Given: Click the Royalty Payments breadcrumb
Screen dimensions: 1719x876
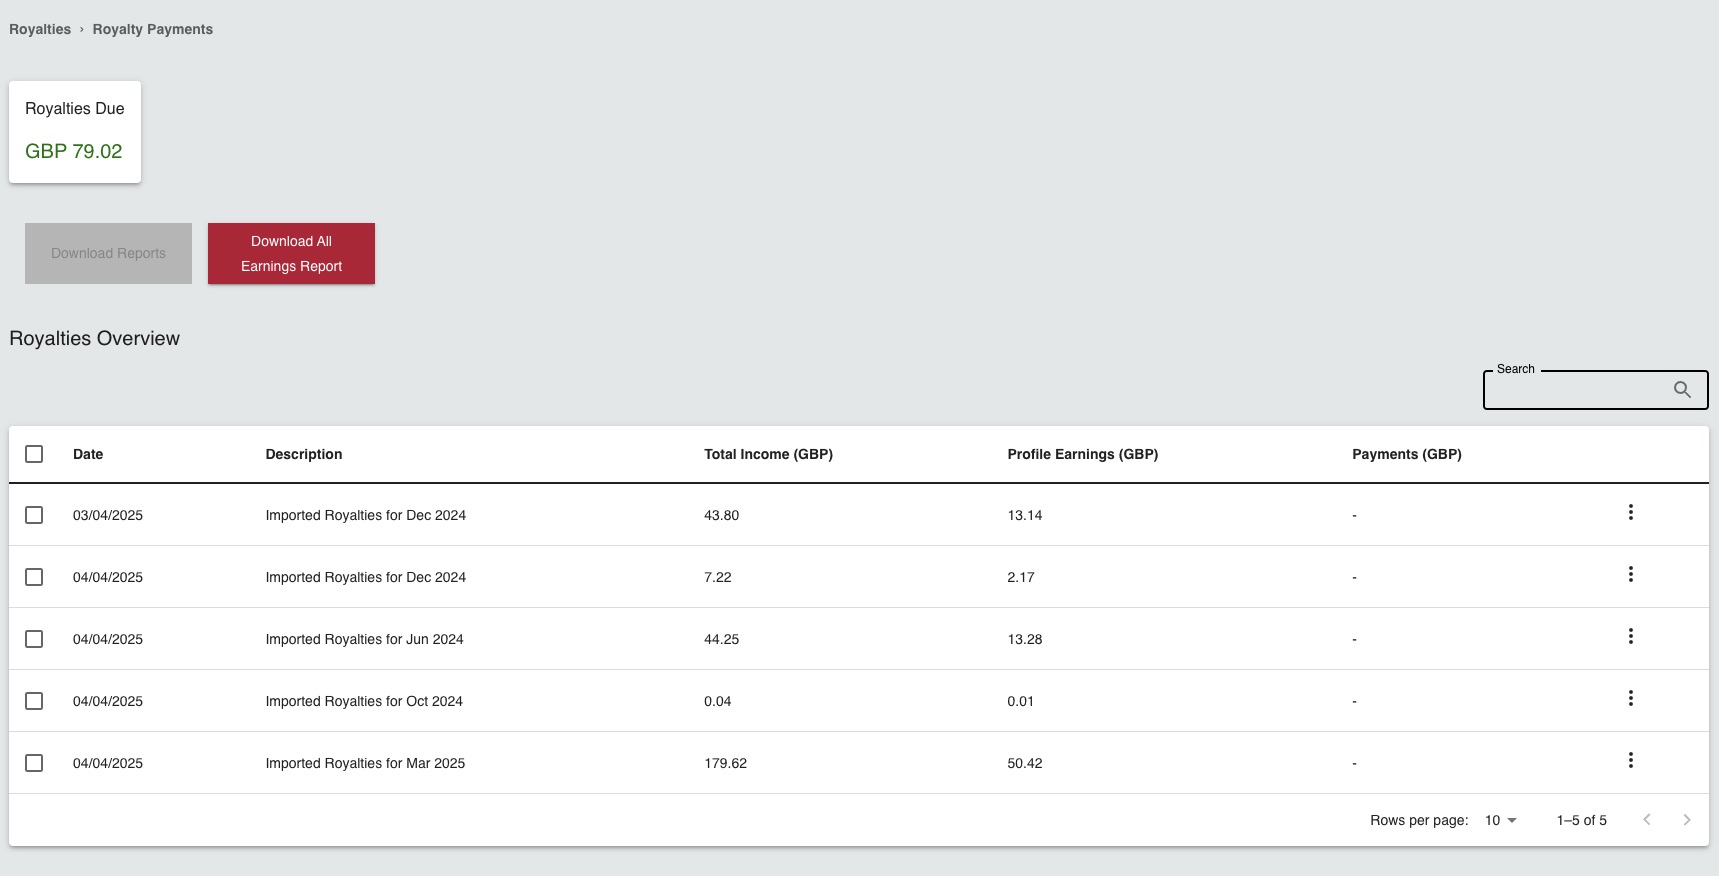Looking at the screenshot, I should click(153, 29).
